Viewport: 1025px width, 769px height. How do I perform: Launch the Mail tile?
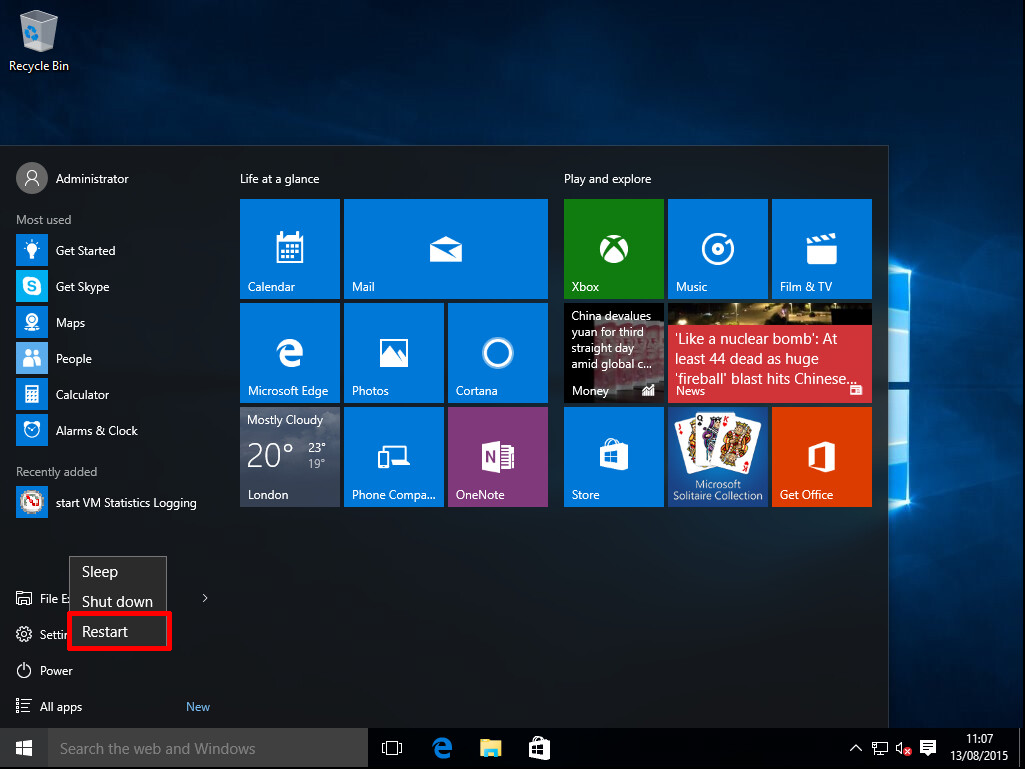pos(446,248)
